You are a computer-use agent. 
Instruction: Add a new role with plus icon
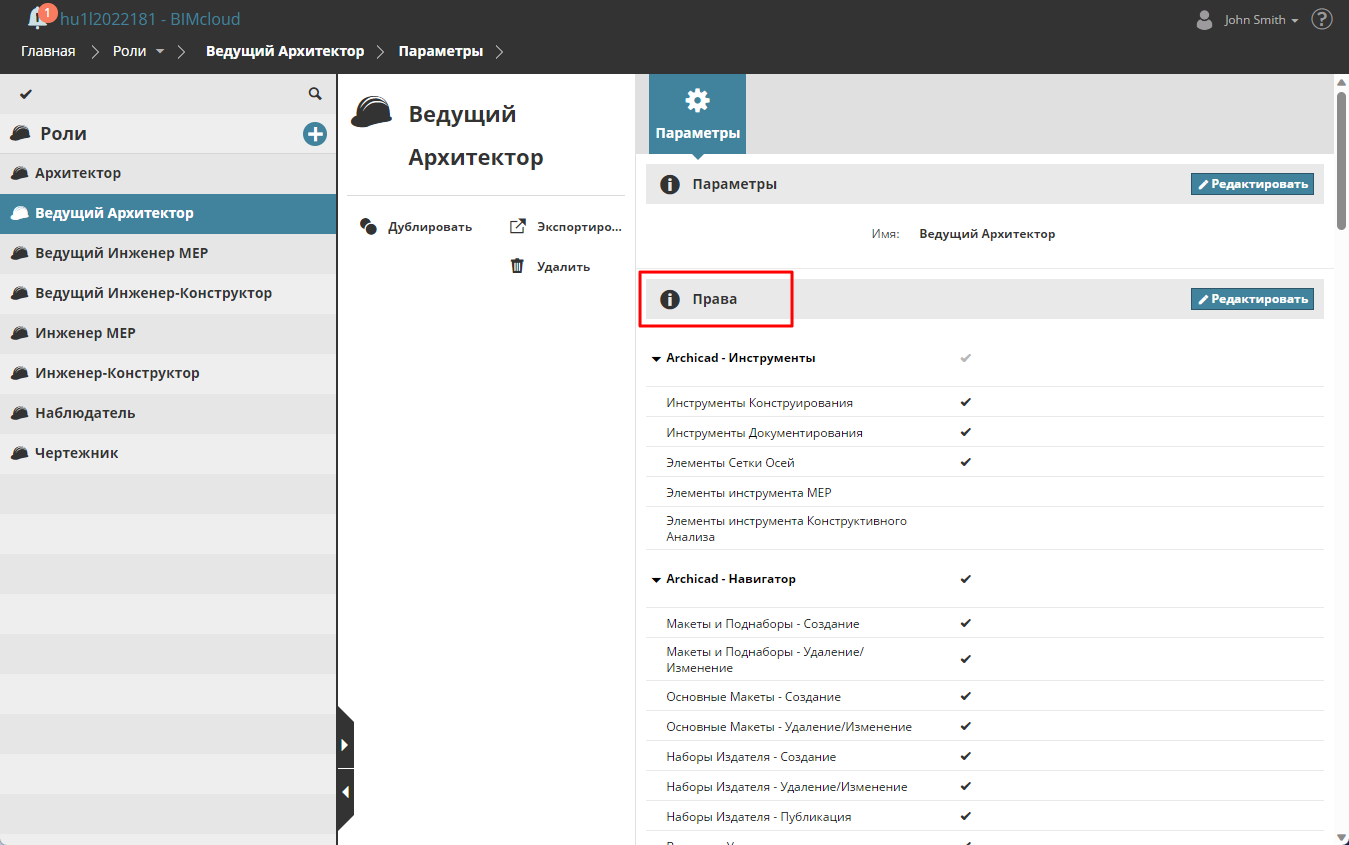click(x=315, y=134)
